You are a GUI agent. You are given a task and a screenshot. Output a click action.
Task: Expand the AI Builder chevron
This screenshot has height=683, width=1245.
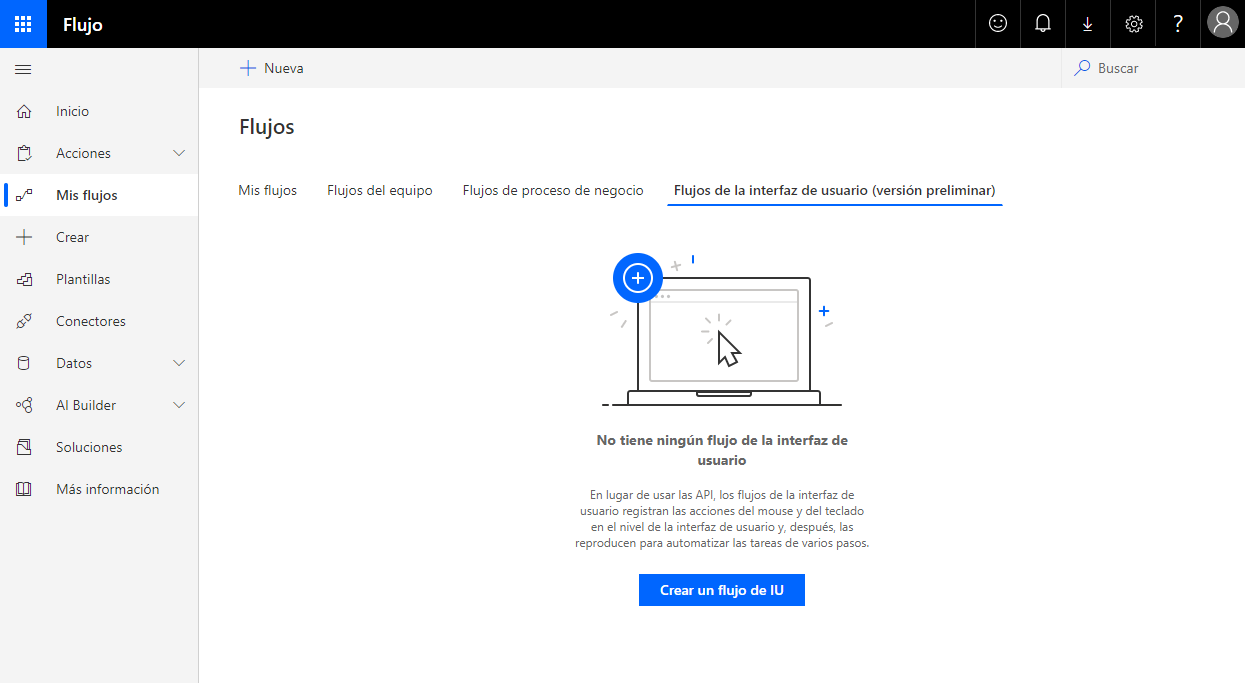point(179,405)
